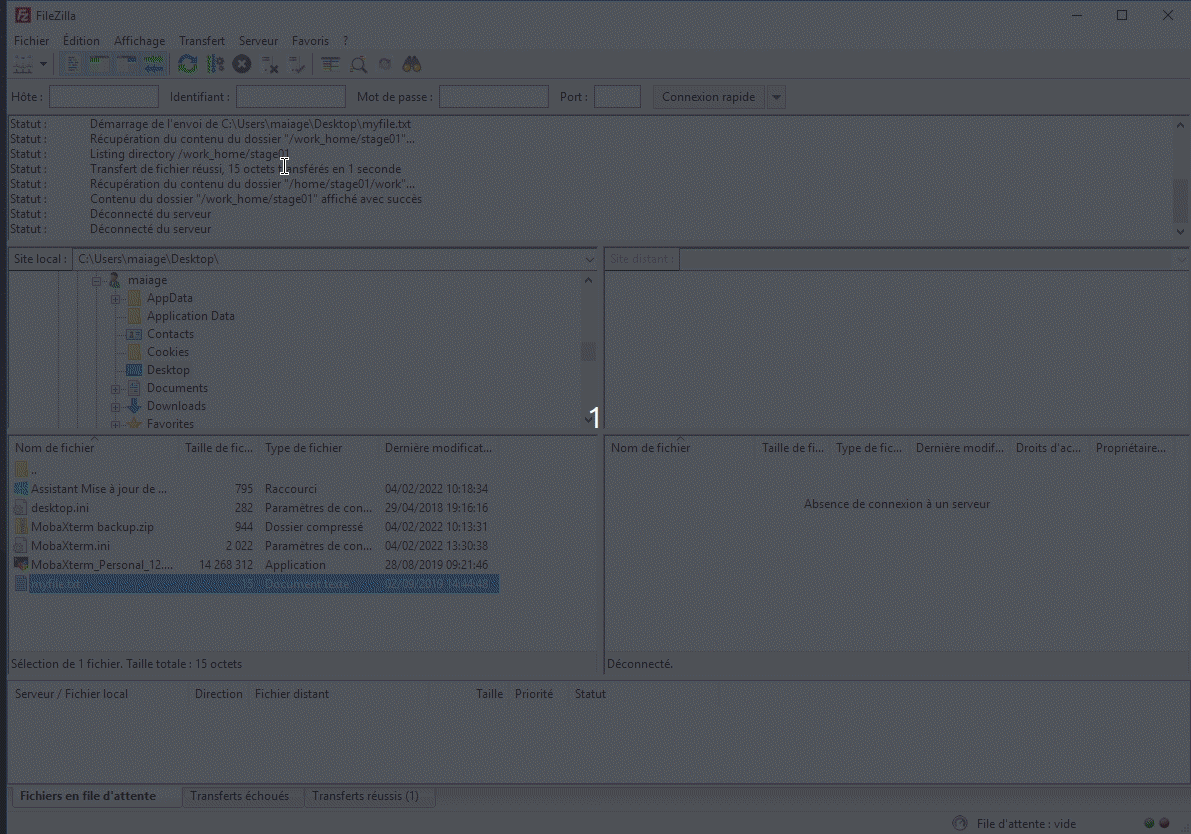The height and width of the screenshot is (834, 1191).
Task: Sort local files by Nom de fichier
Action: click(x=95, y=448)
